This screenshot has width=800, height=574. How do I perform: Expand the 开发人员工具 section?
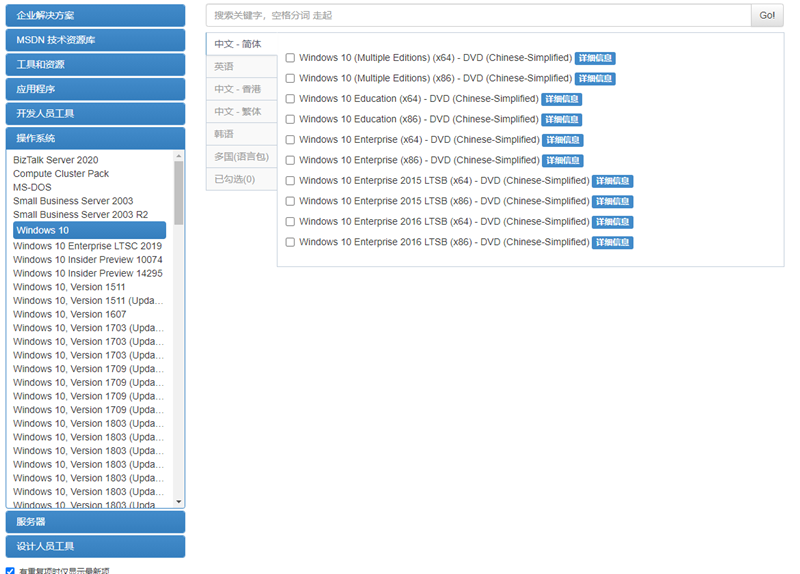95,113
